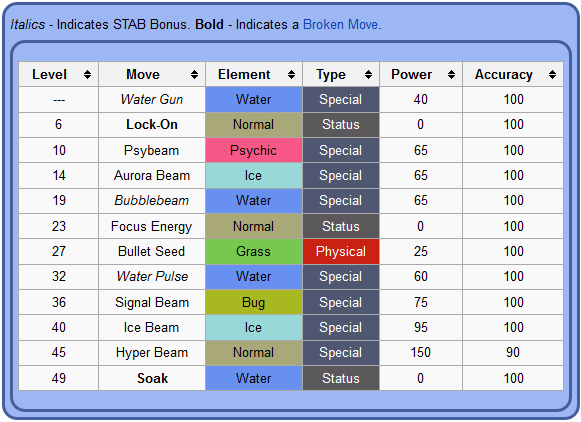Sort by Power using arrow icon
This screenshot has width=581, height=422.
click(x=451, y=74)
